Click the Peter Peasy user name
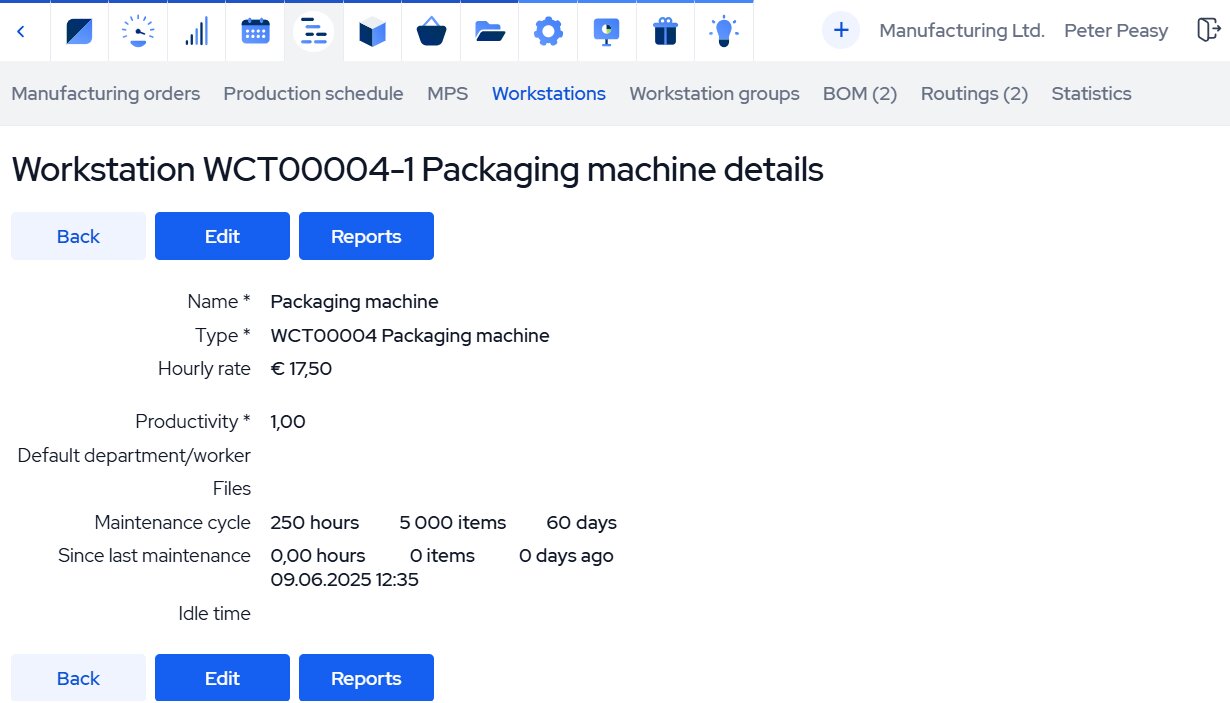 point(1115,31)
